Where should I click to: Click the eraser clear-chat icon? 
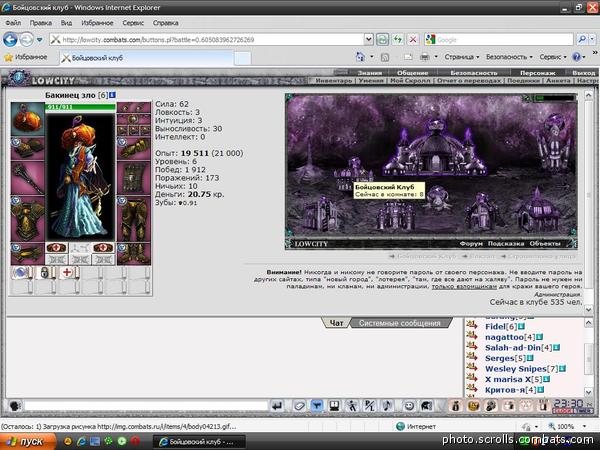[299, 406]
